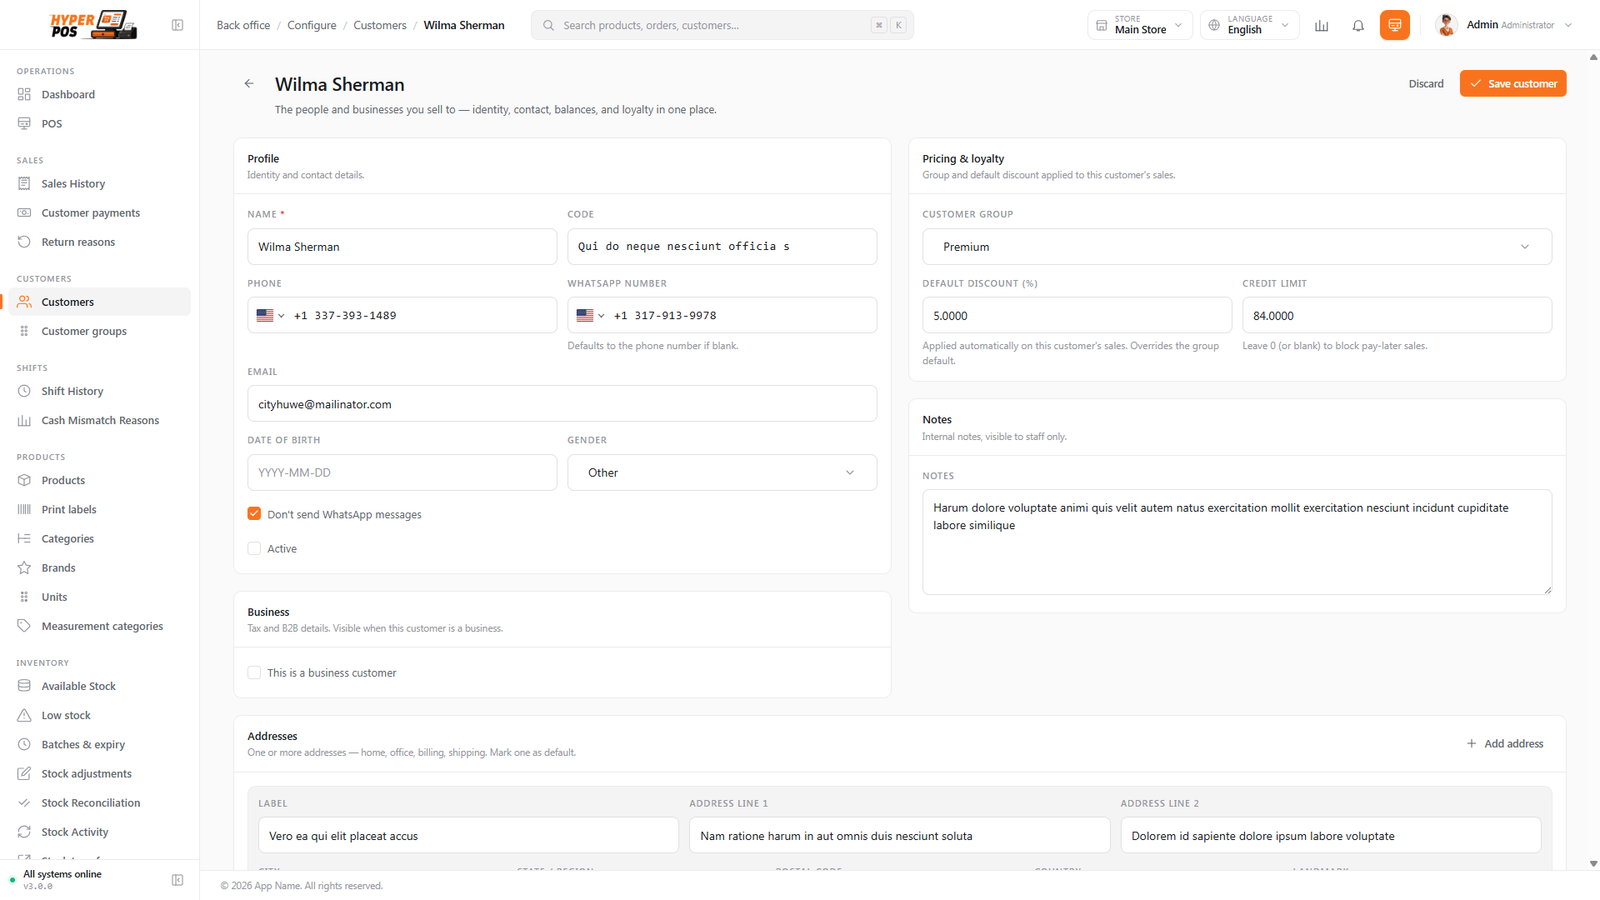
Task: Click Discard button
Action: click(1426, 84)
